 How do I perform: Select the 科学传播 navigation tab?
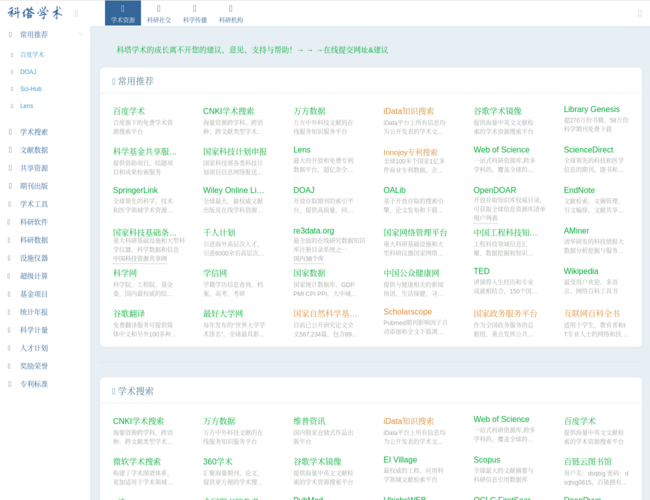pyautogui.click(x=195, y=13)
